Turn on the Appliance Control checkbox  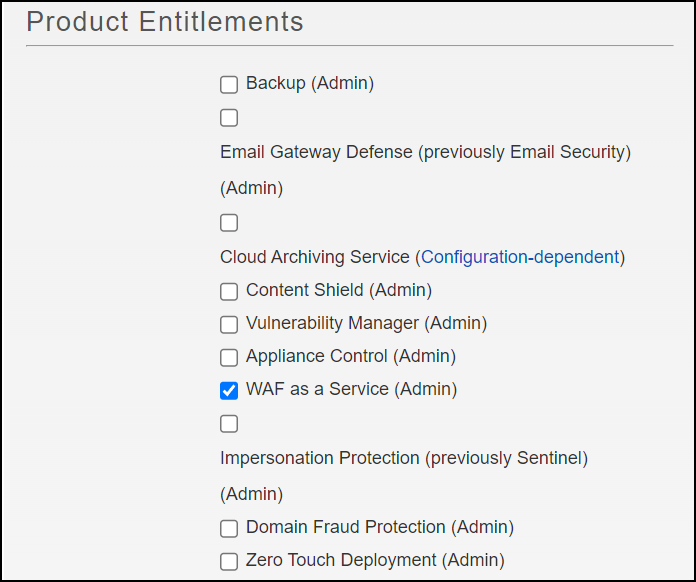(x=229, y=357)
